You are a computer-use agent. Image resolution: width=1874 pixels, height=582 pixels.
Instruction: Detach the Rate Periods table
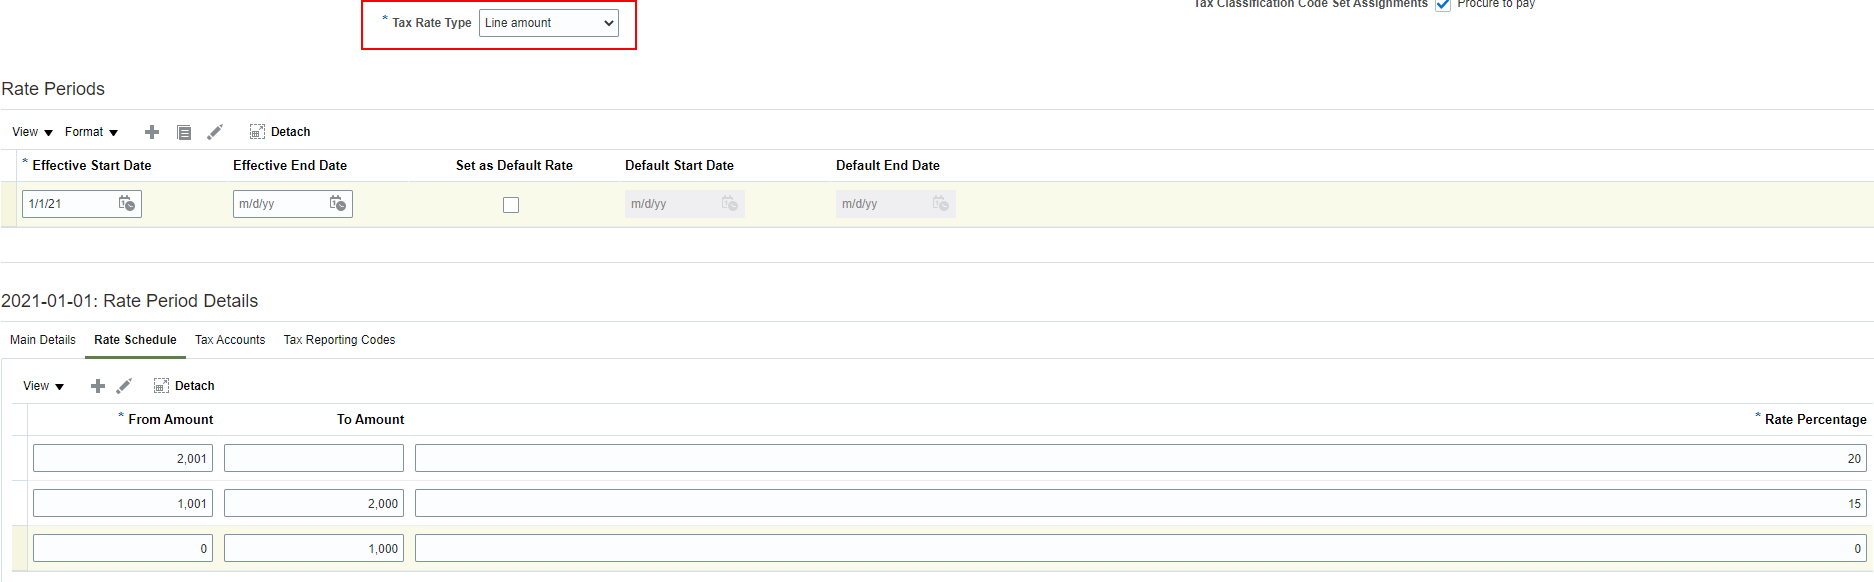[x=280, y=132]
